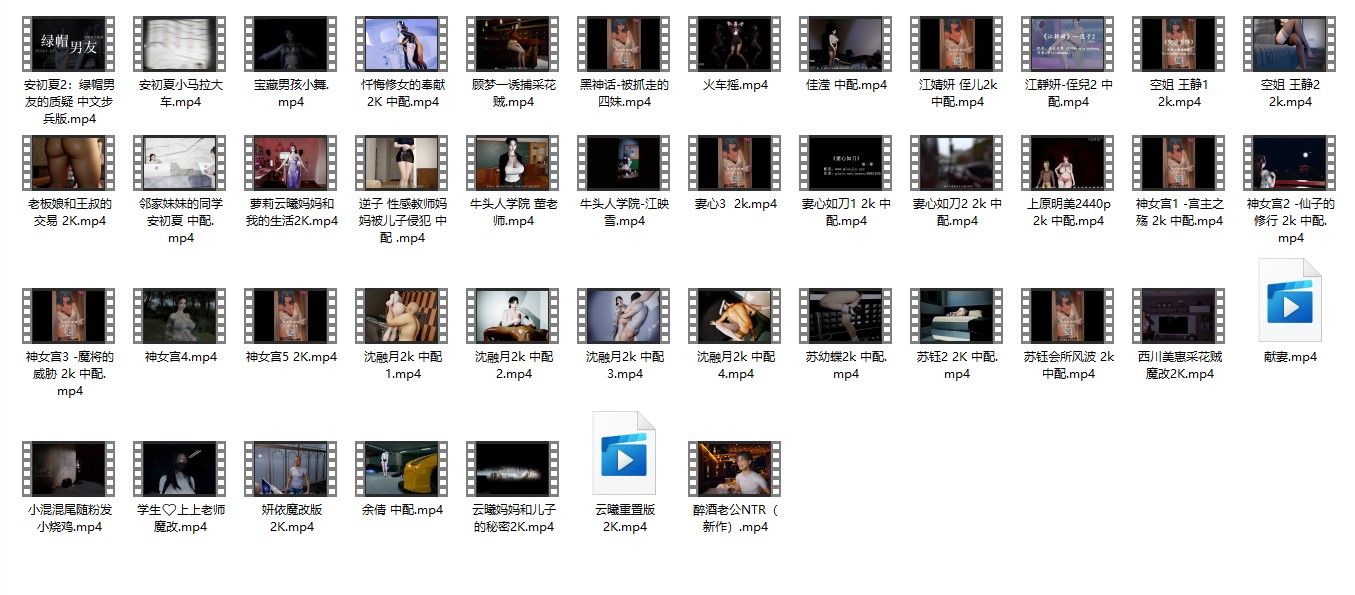1355x595 pixels.
Task: Select the 苏幼蝶2k 中配.mp4 thumbnail
Action: coord(846,316)
